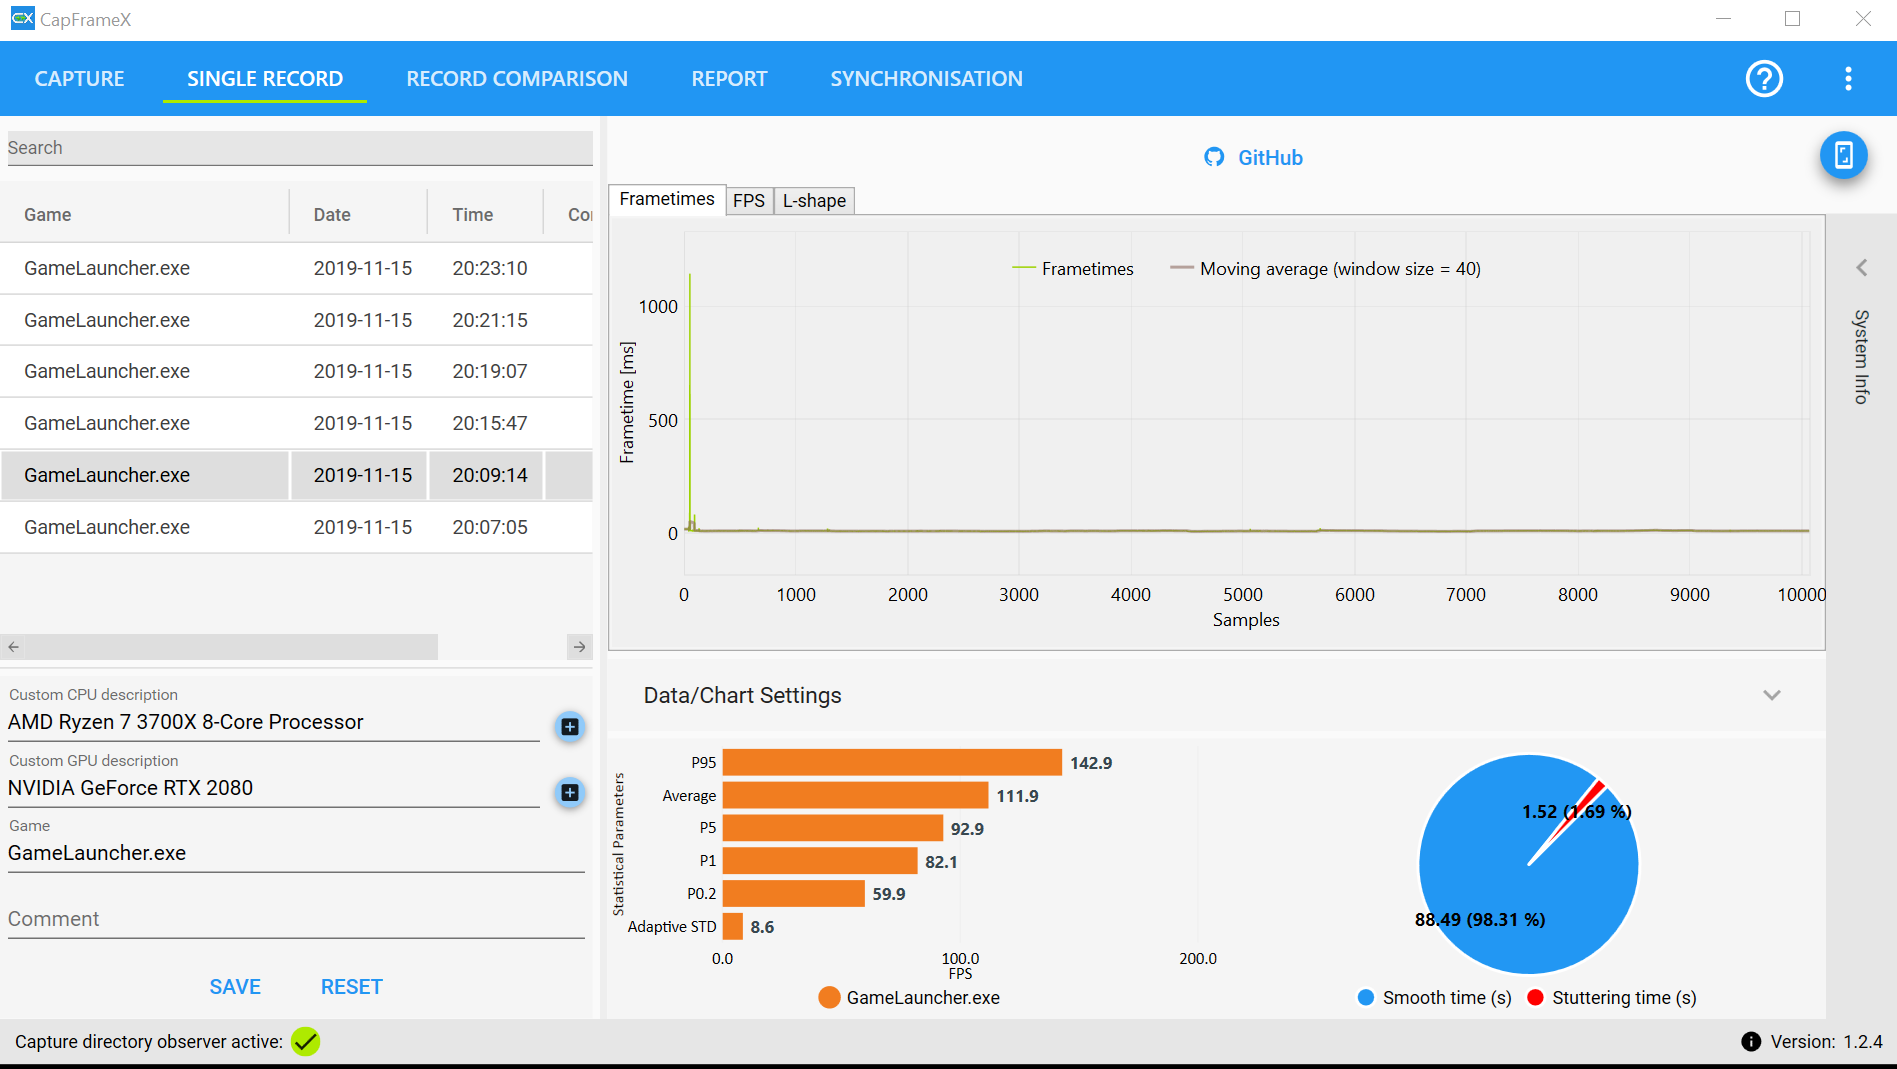Click the record list horizontal scrollbar
Viewport: 1897px width, 1069px height.
coord(232,647)
